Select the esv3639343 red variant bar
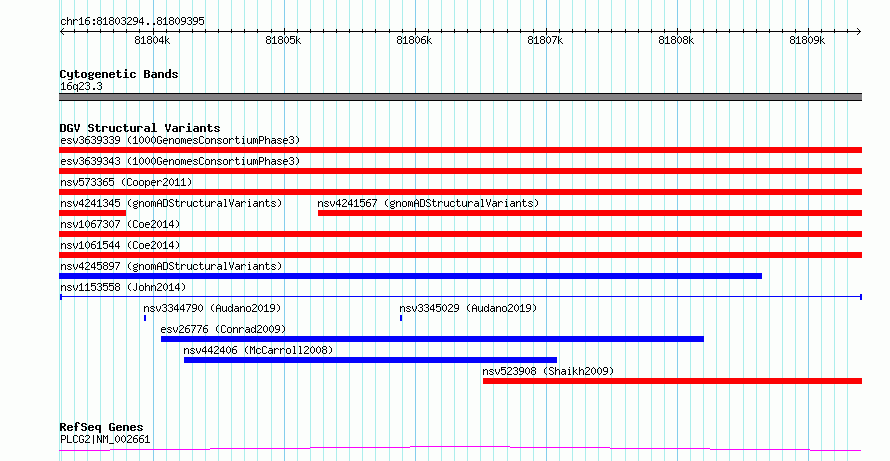The width and height of the screenshot is (890, 461). pyautogui.click(x=460, y=171)
